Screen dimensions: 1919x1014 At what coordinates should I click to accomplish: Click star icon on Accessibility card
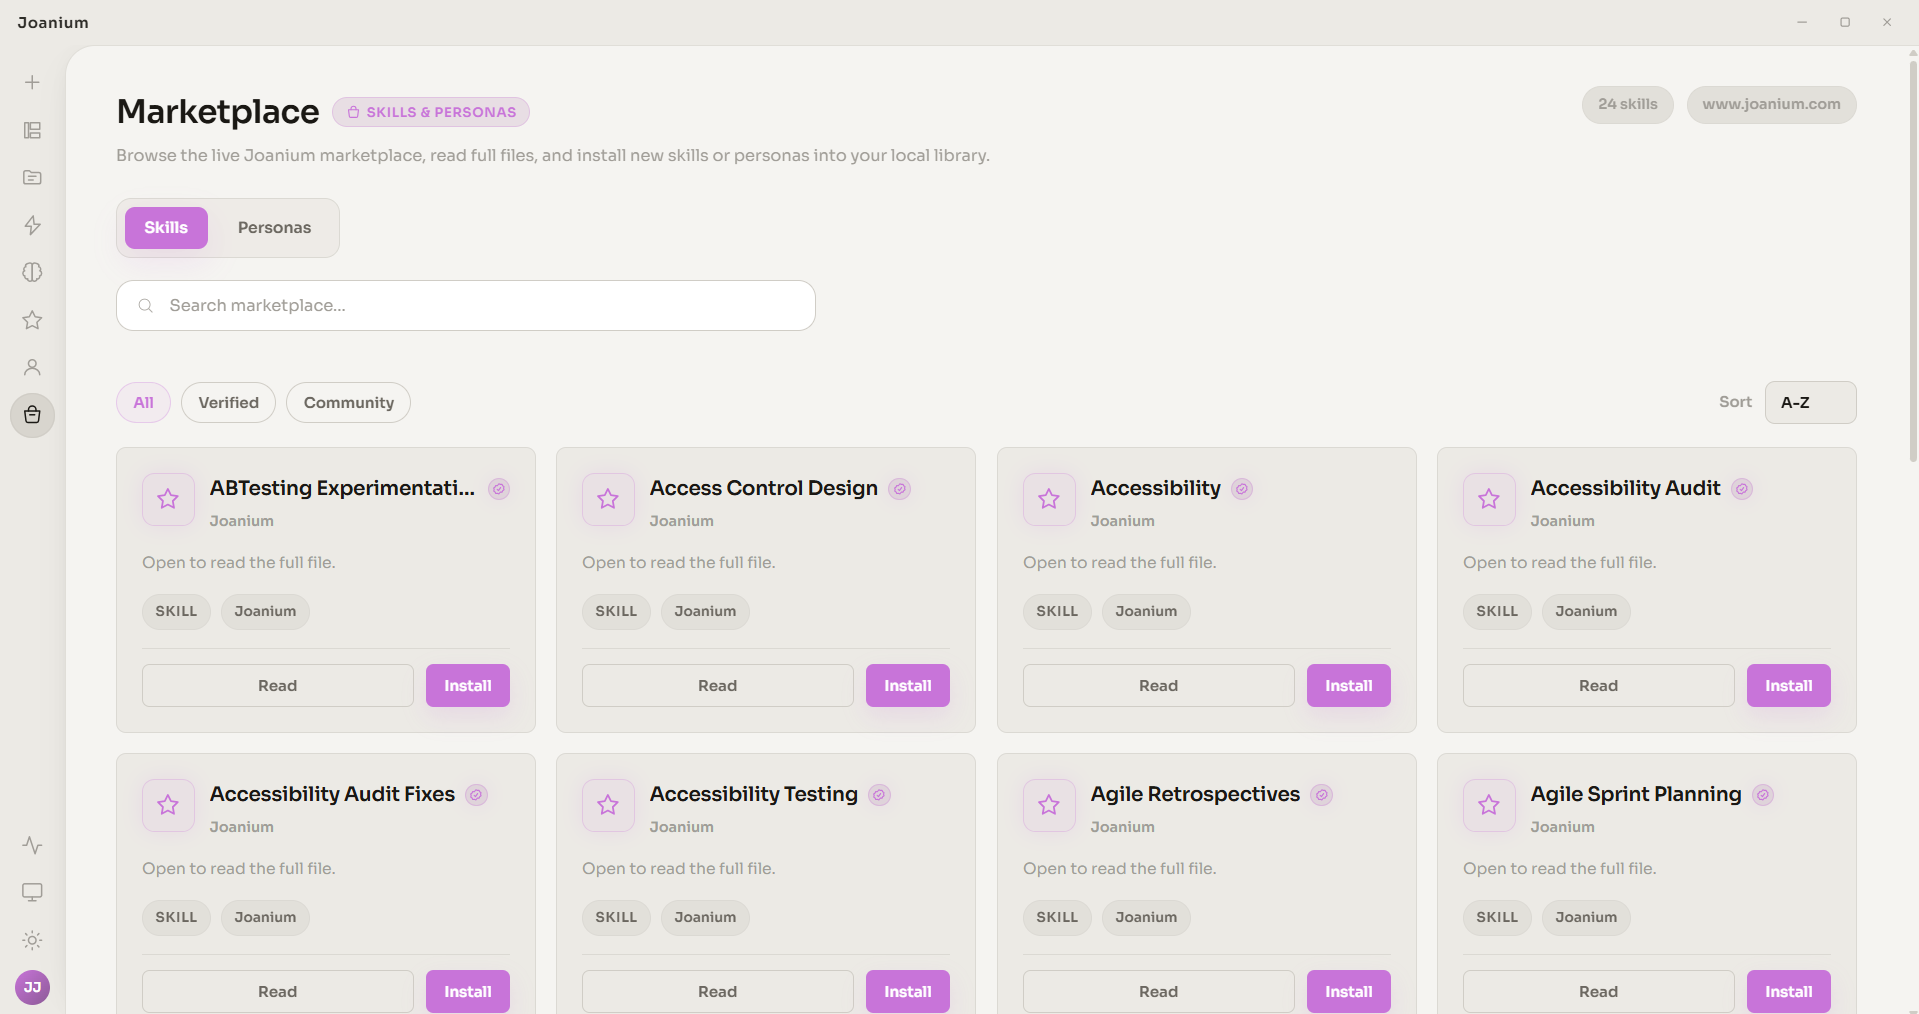[x=1049, y=499]
